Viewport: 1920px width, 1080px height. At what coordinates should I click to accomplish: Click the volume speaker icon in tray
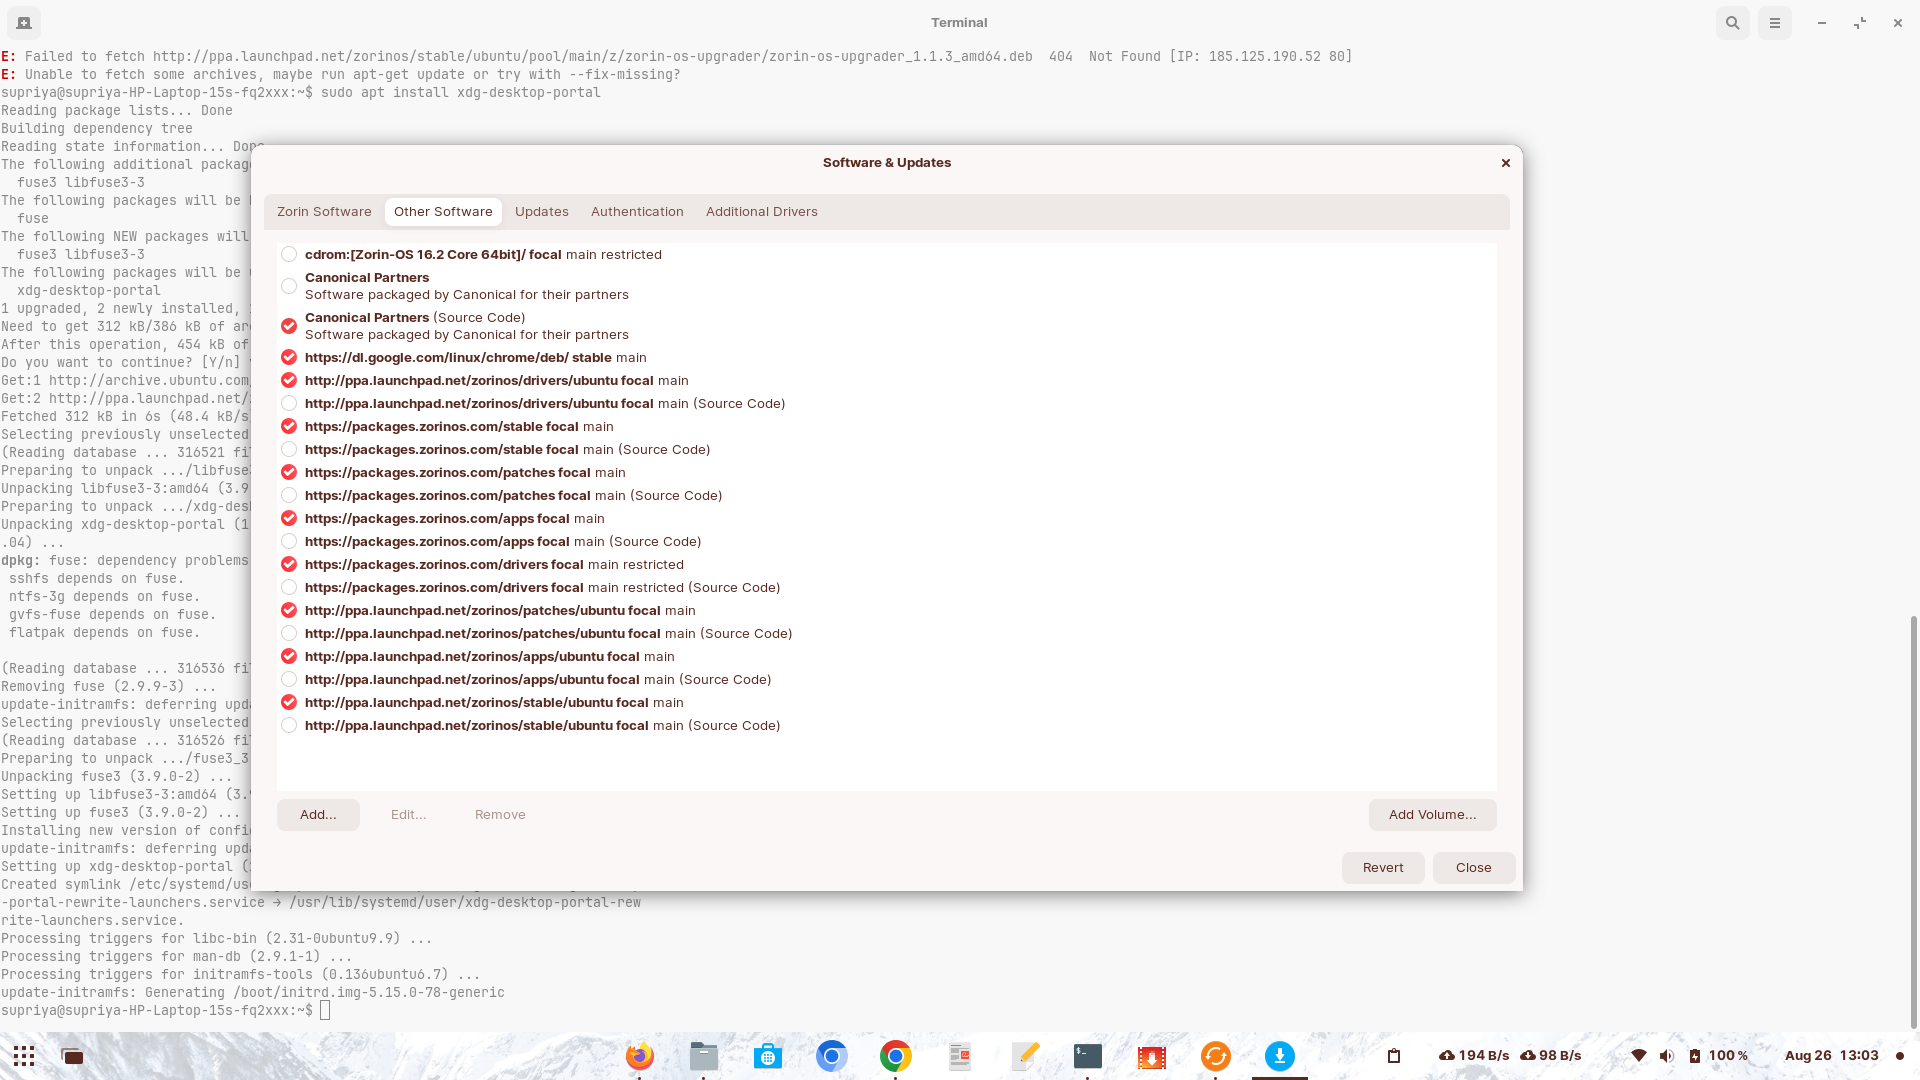[1666, 1056]
